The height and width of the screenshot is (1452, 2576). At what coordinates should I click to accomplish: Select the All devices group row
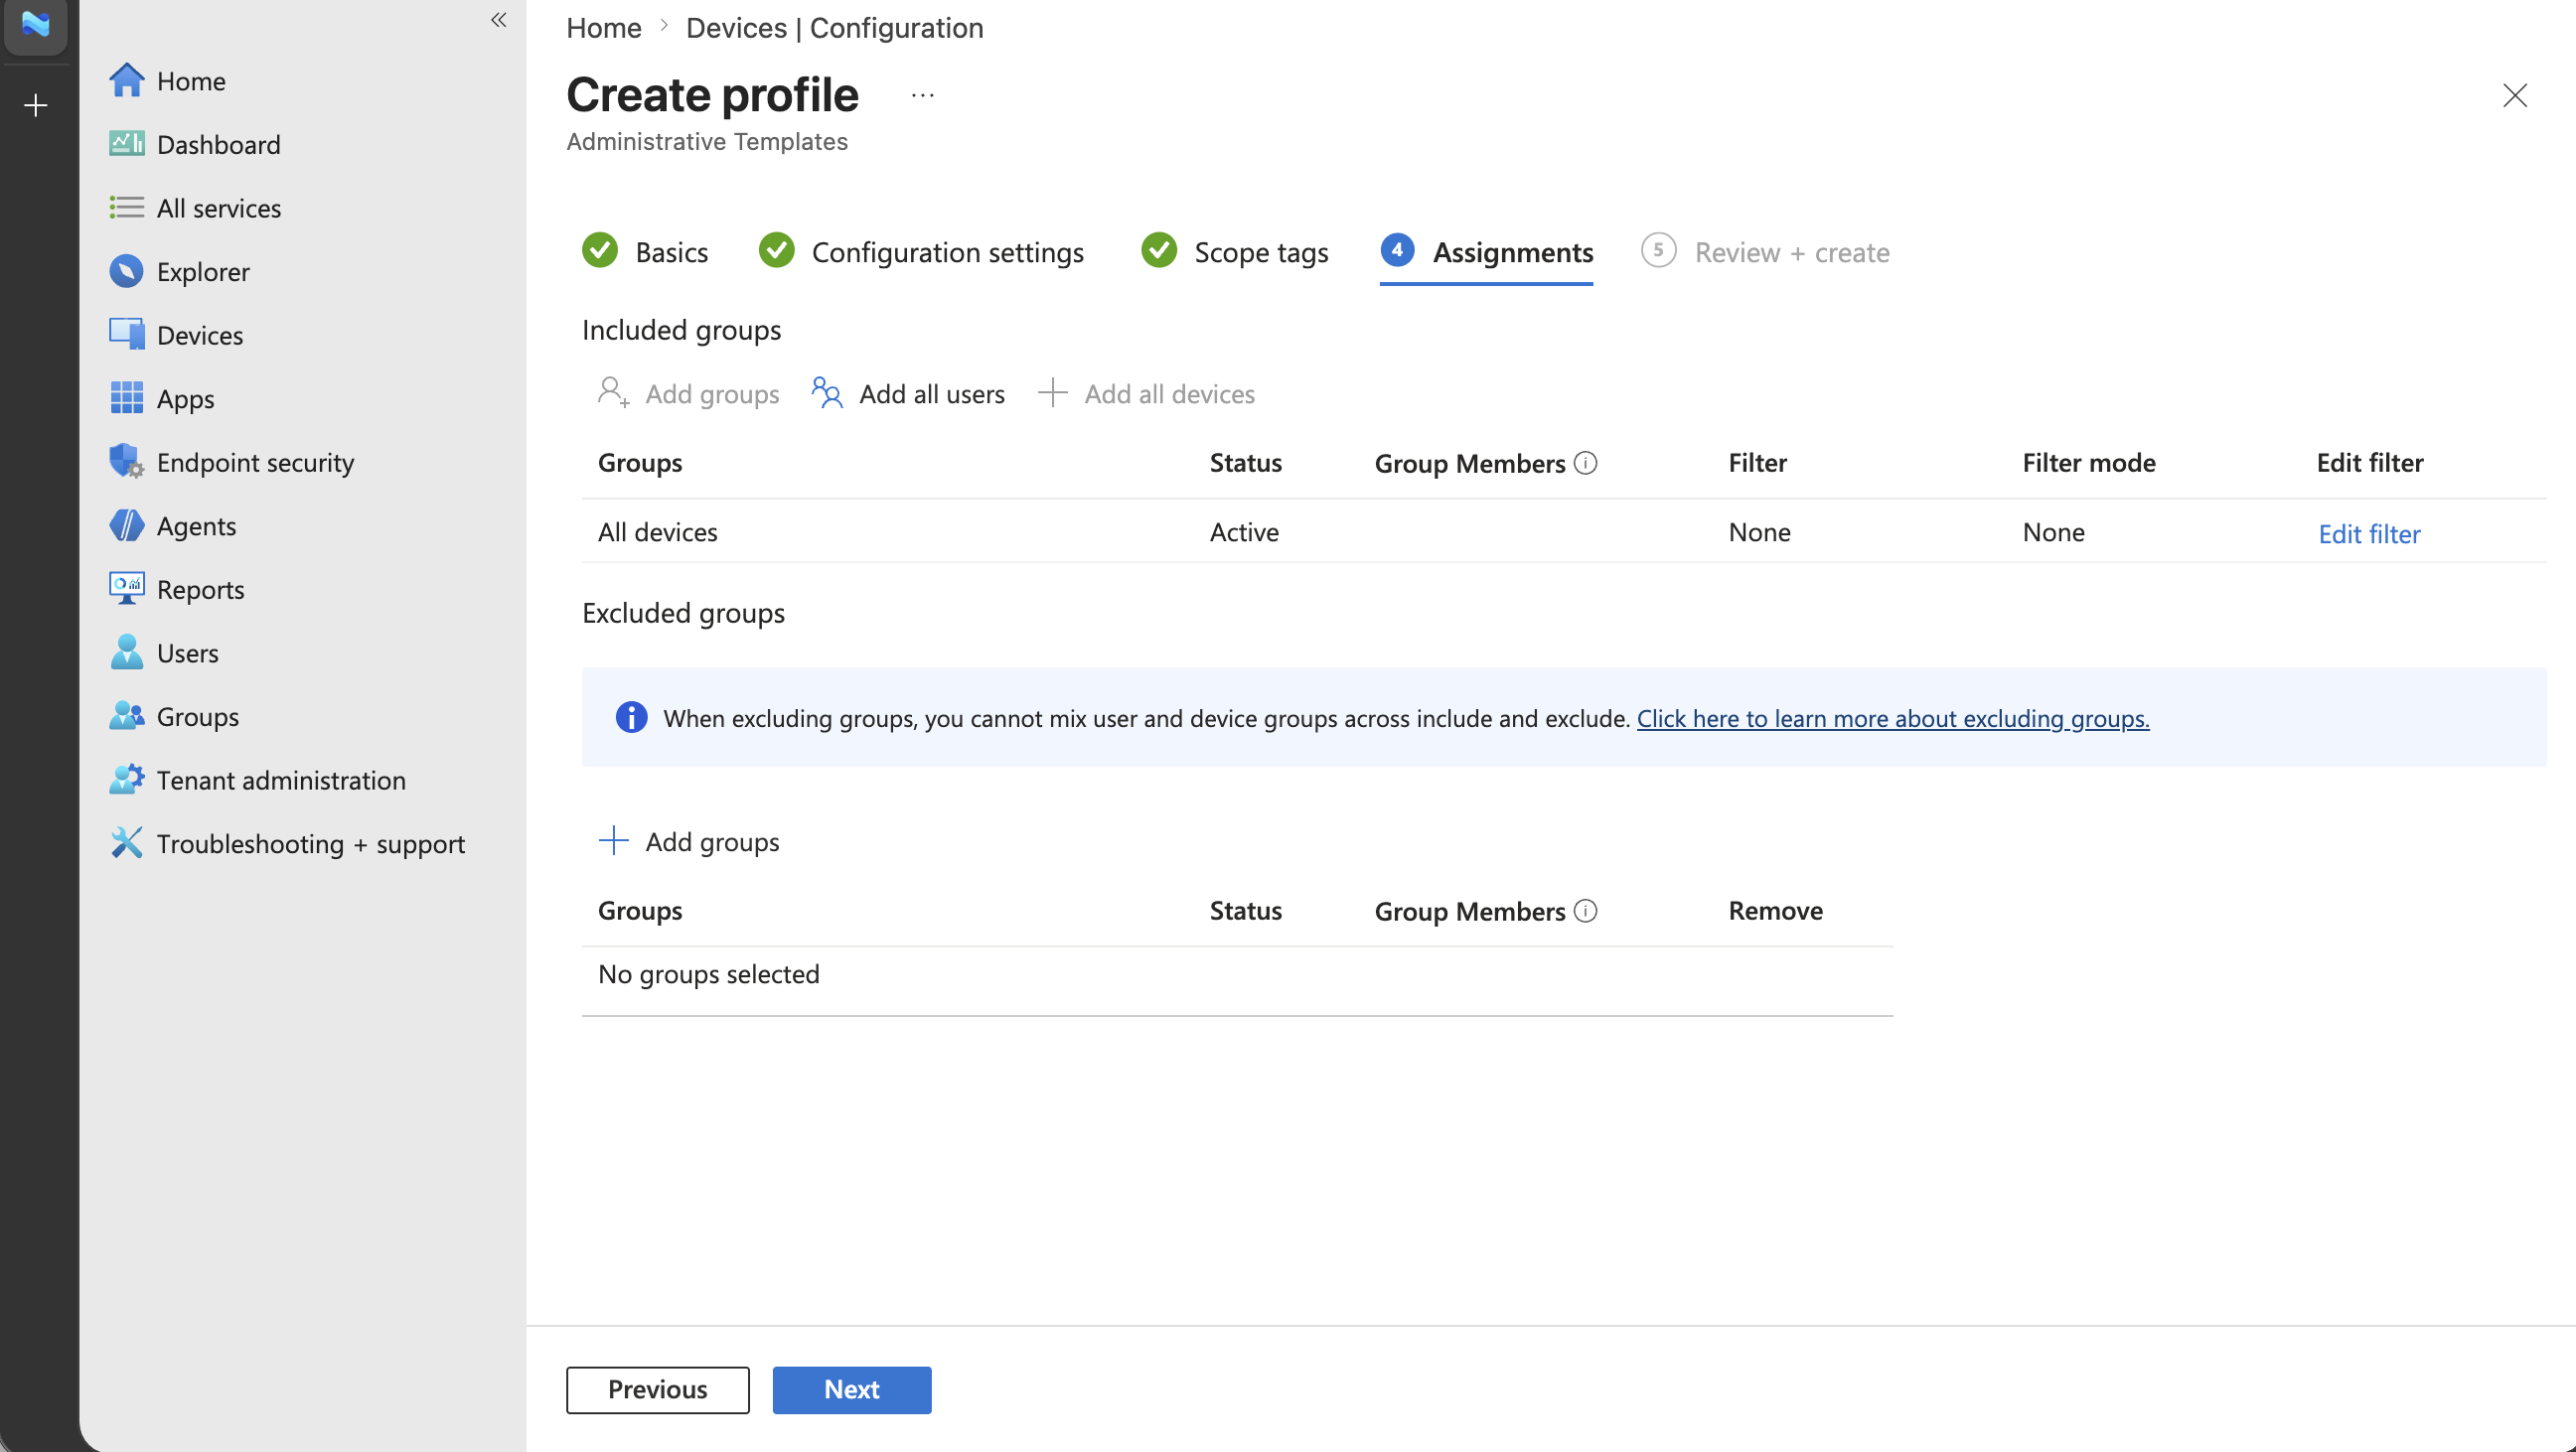pyautogui.click(x=1564, y=531)
